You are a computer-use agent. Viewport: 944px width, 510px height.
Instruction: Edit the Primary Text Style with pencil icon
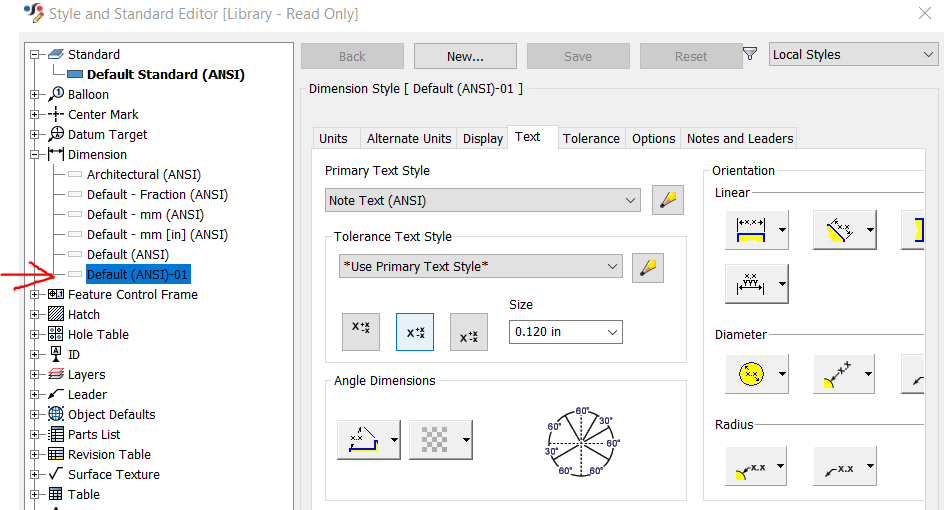668,201
